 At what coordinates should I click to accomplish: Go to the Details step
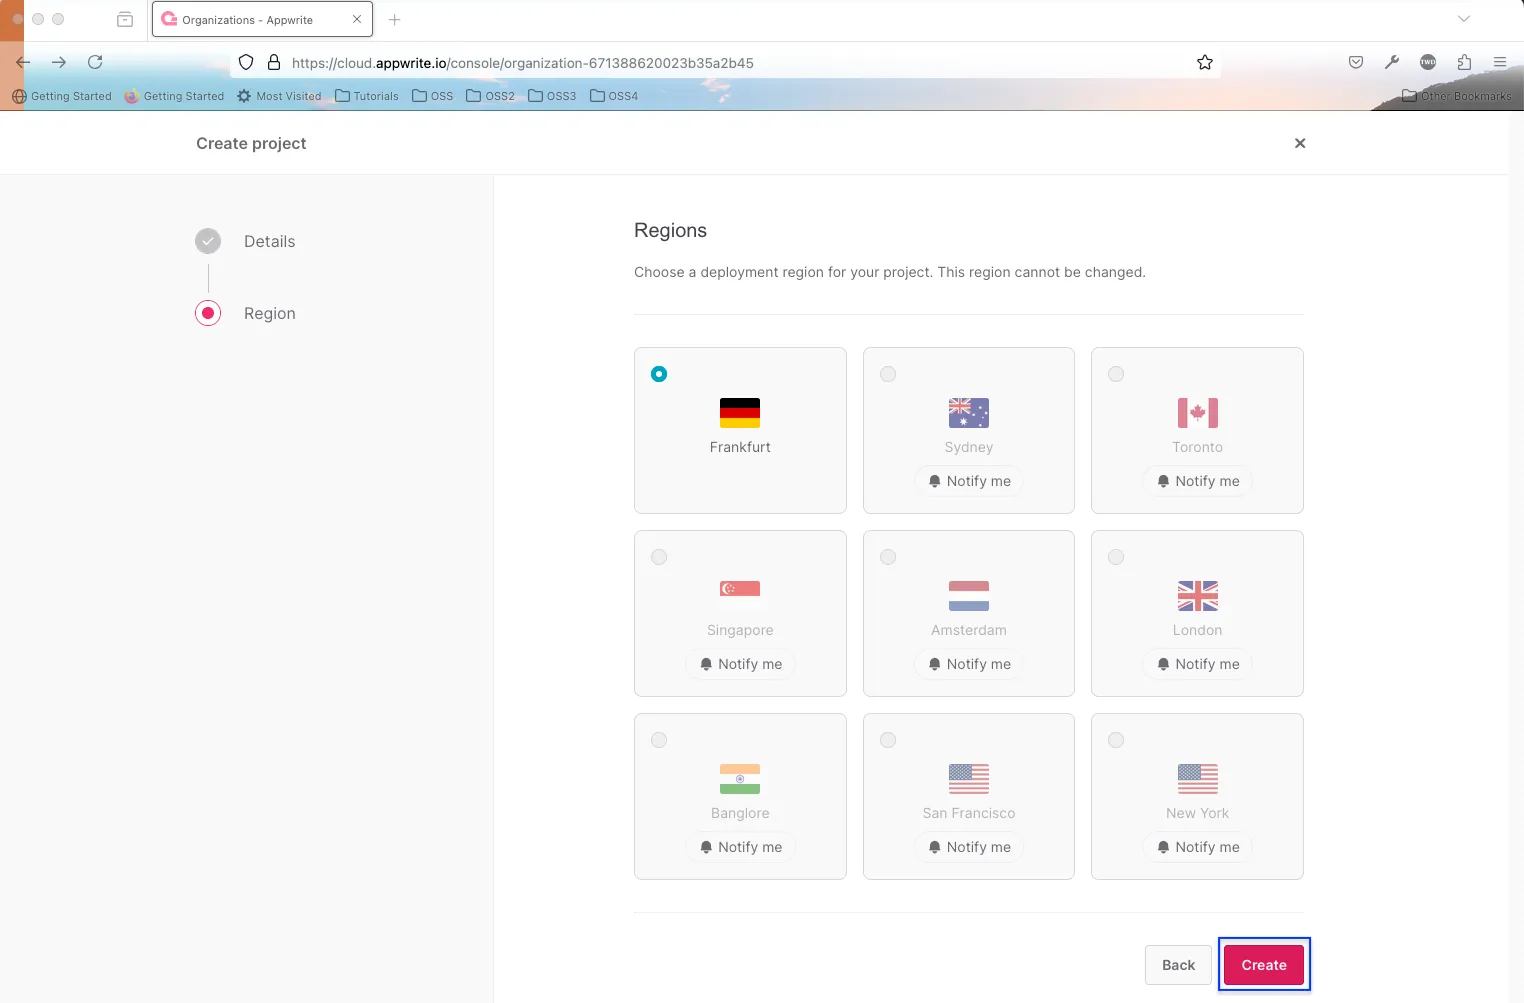pos(245,241)
